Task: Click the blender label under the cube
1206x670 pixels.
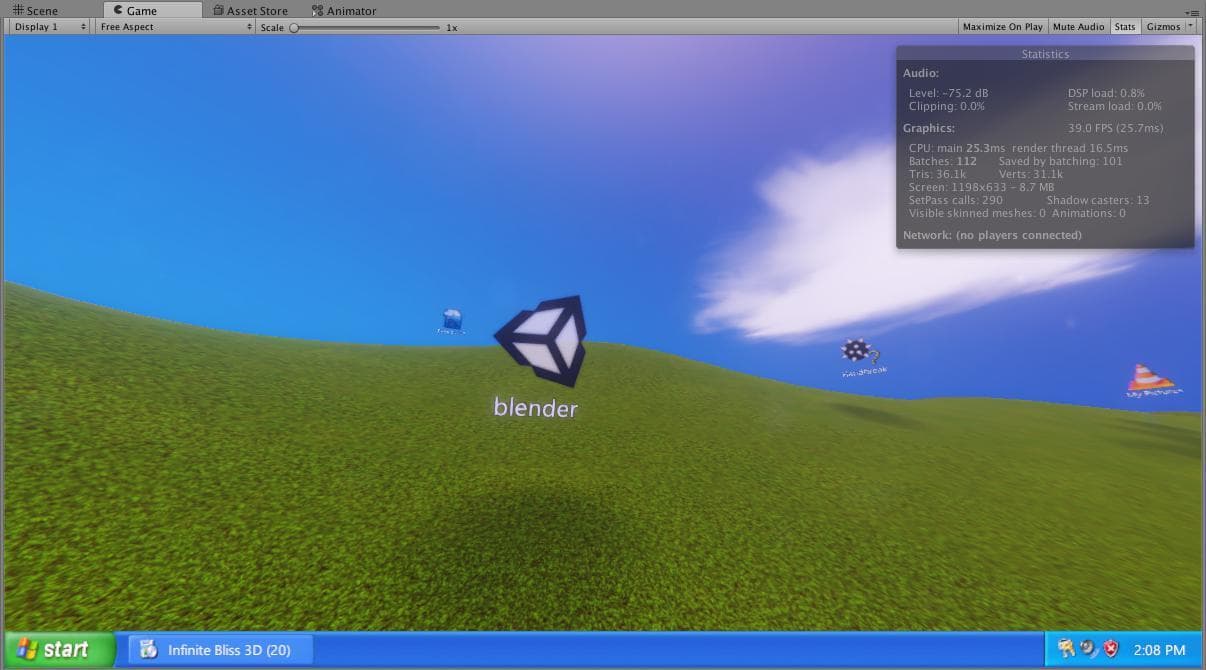Action: (x=536, y=407)
